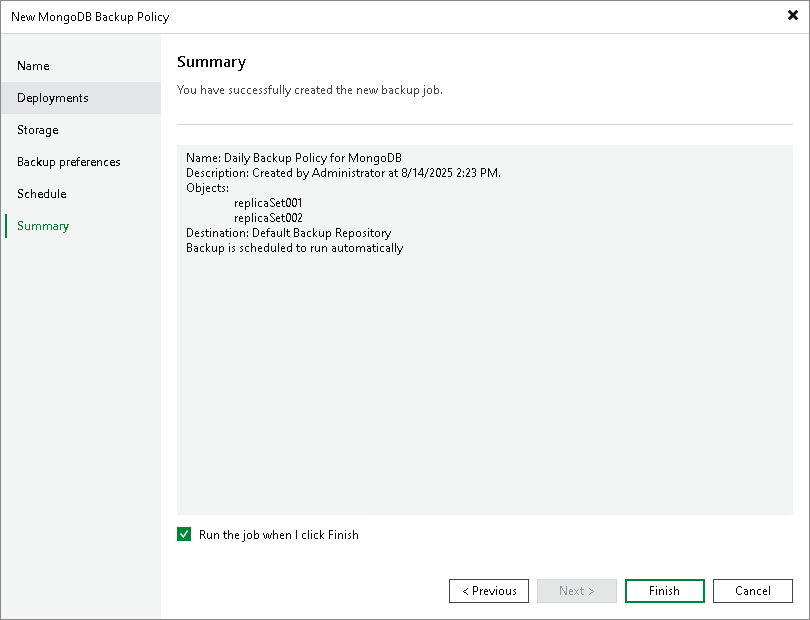The width and height of the screenshot is (810, 620).
Task: Click the Objects: label in summary
Action: click(207, 188)
